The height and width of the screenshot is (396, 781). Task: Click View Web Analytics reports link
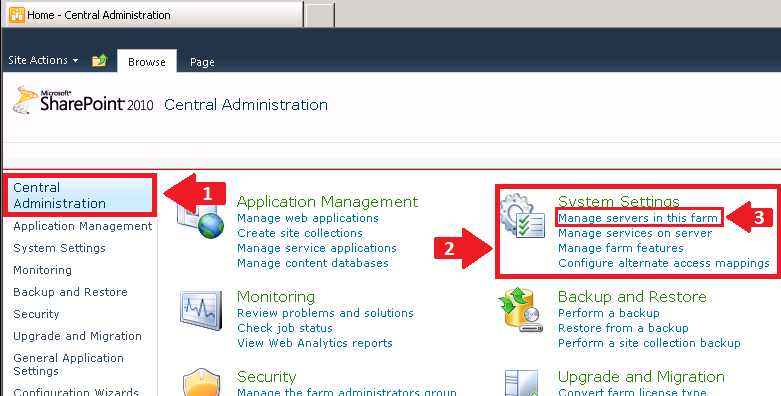point(315,343)
